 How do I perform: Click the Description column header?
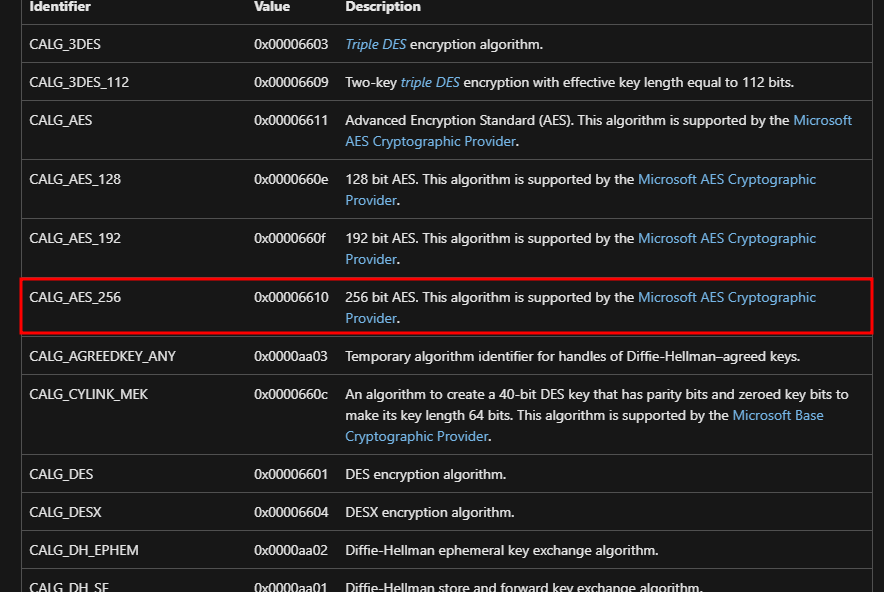tap(383, 7)
